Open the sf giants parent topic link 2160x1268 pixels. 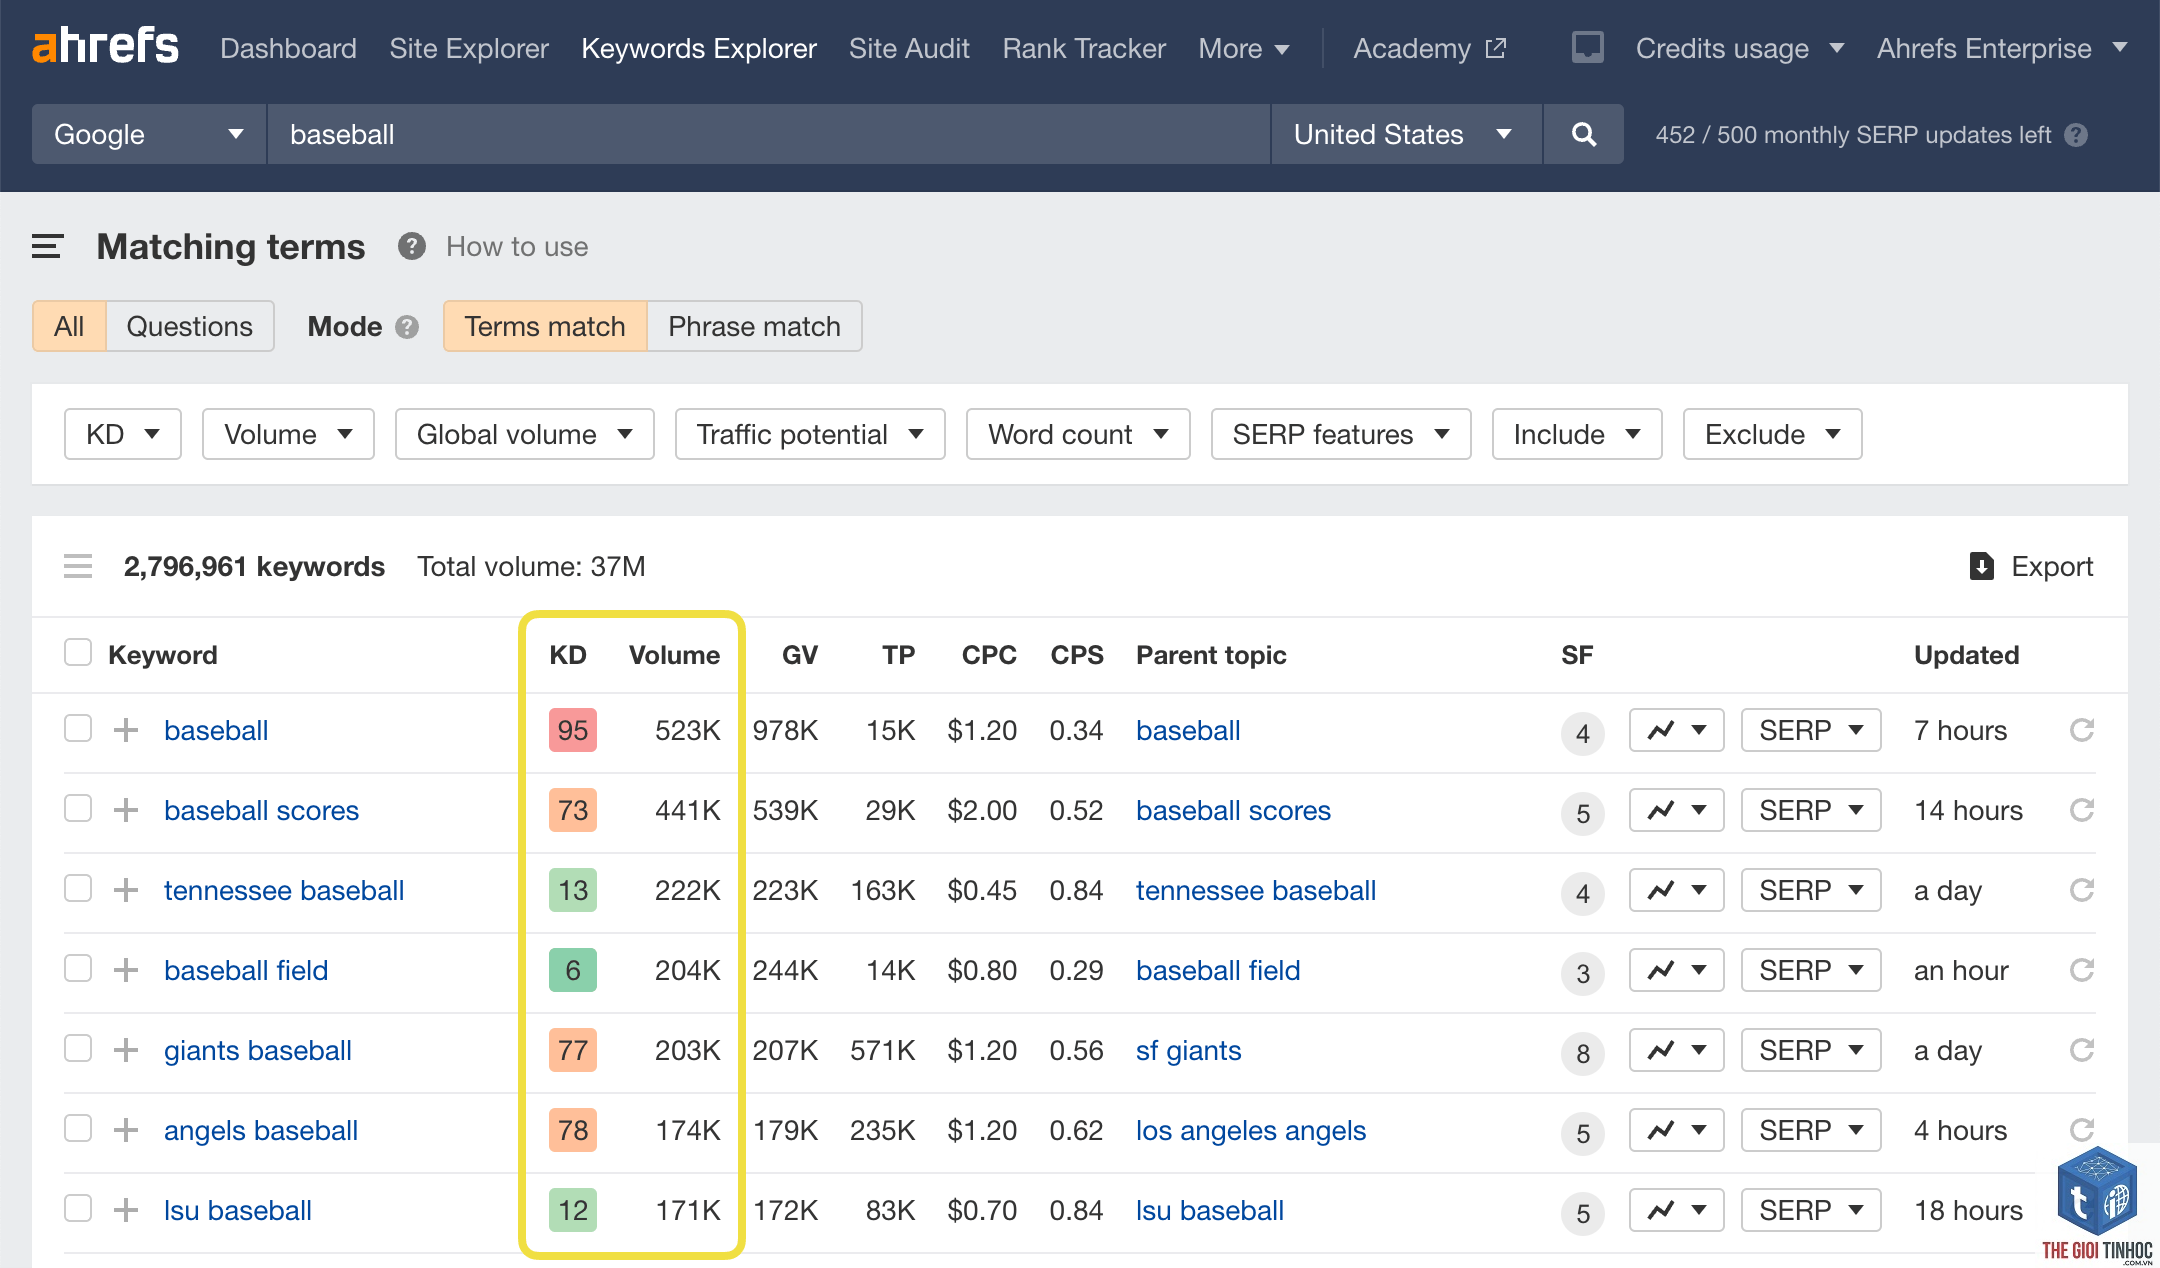(x=1188, y=1050)
